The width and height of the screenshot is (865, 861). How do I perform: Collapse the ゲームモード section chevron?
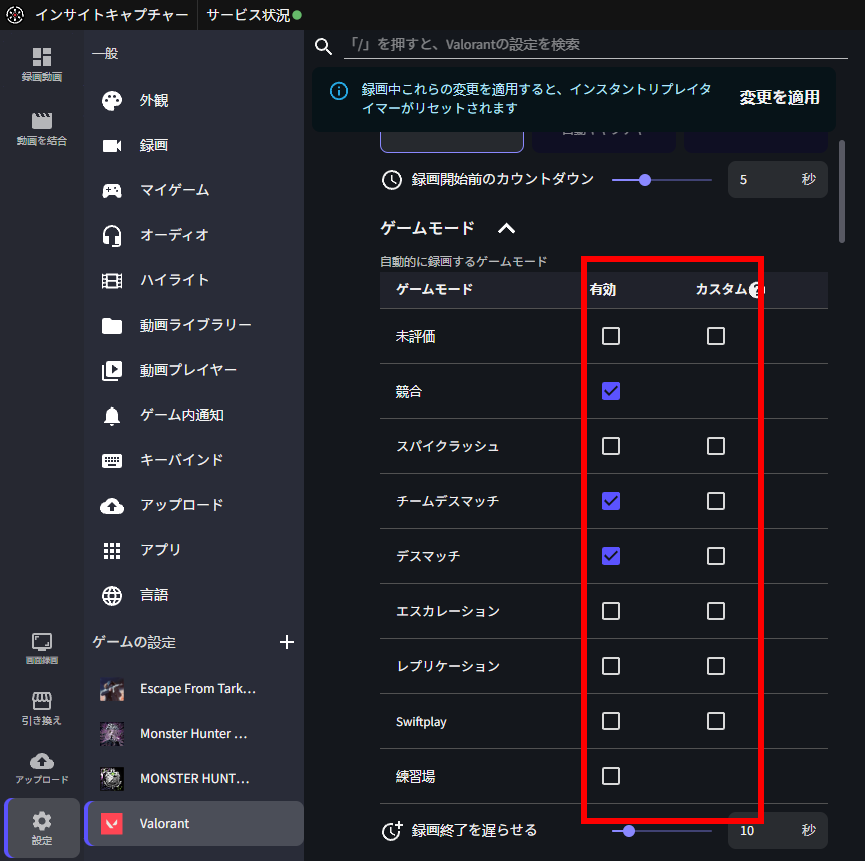(506, 228)
